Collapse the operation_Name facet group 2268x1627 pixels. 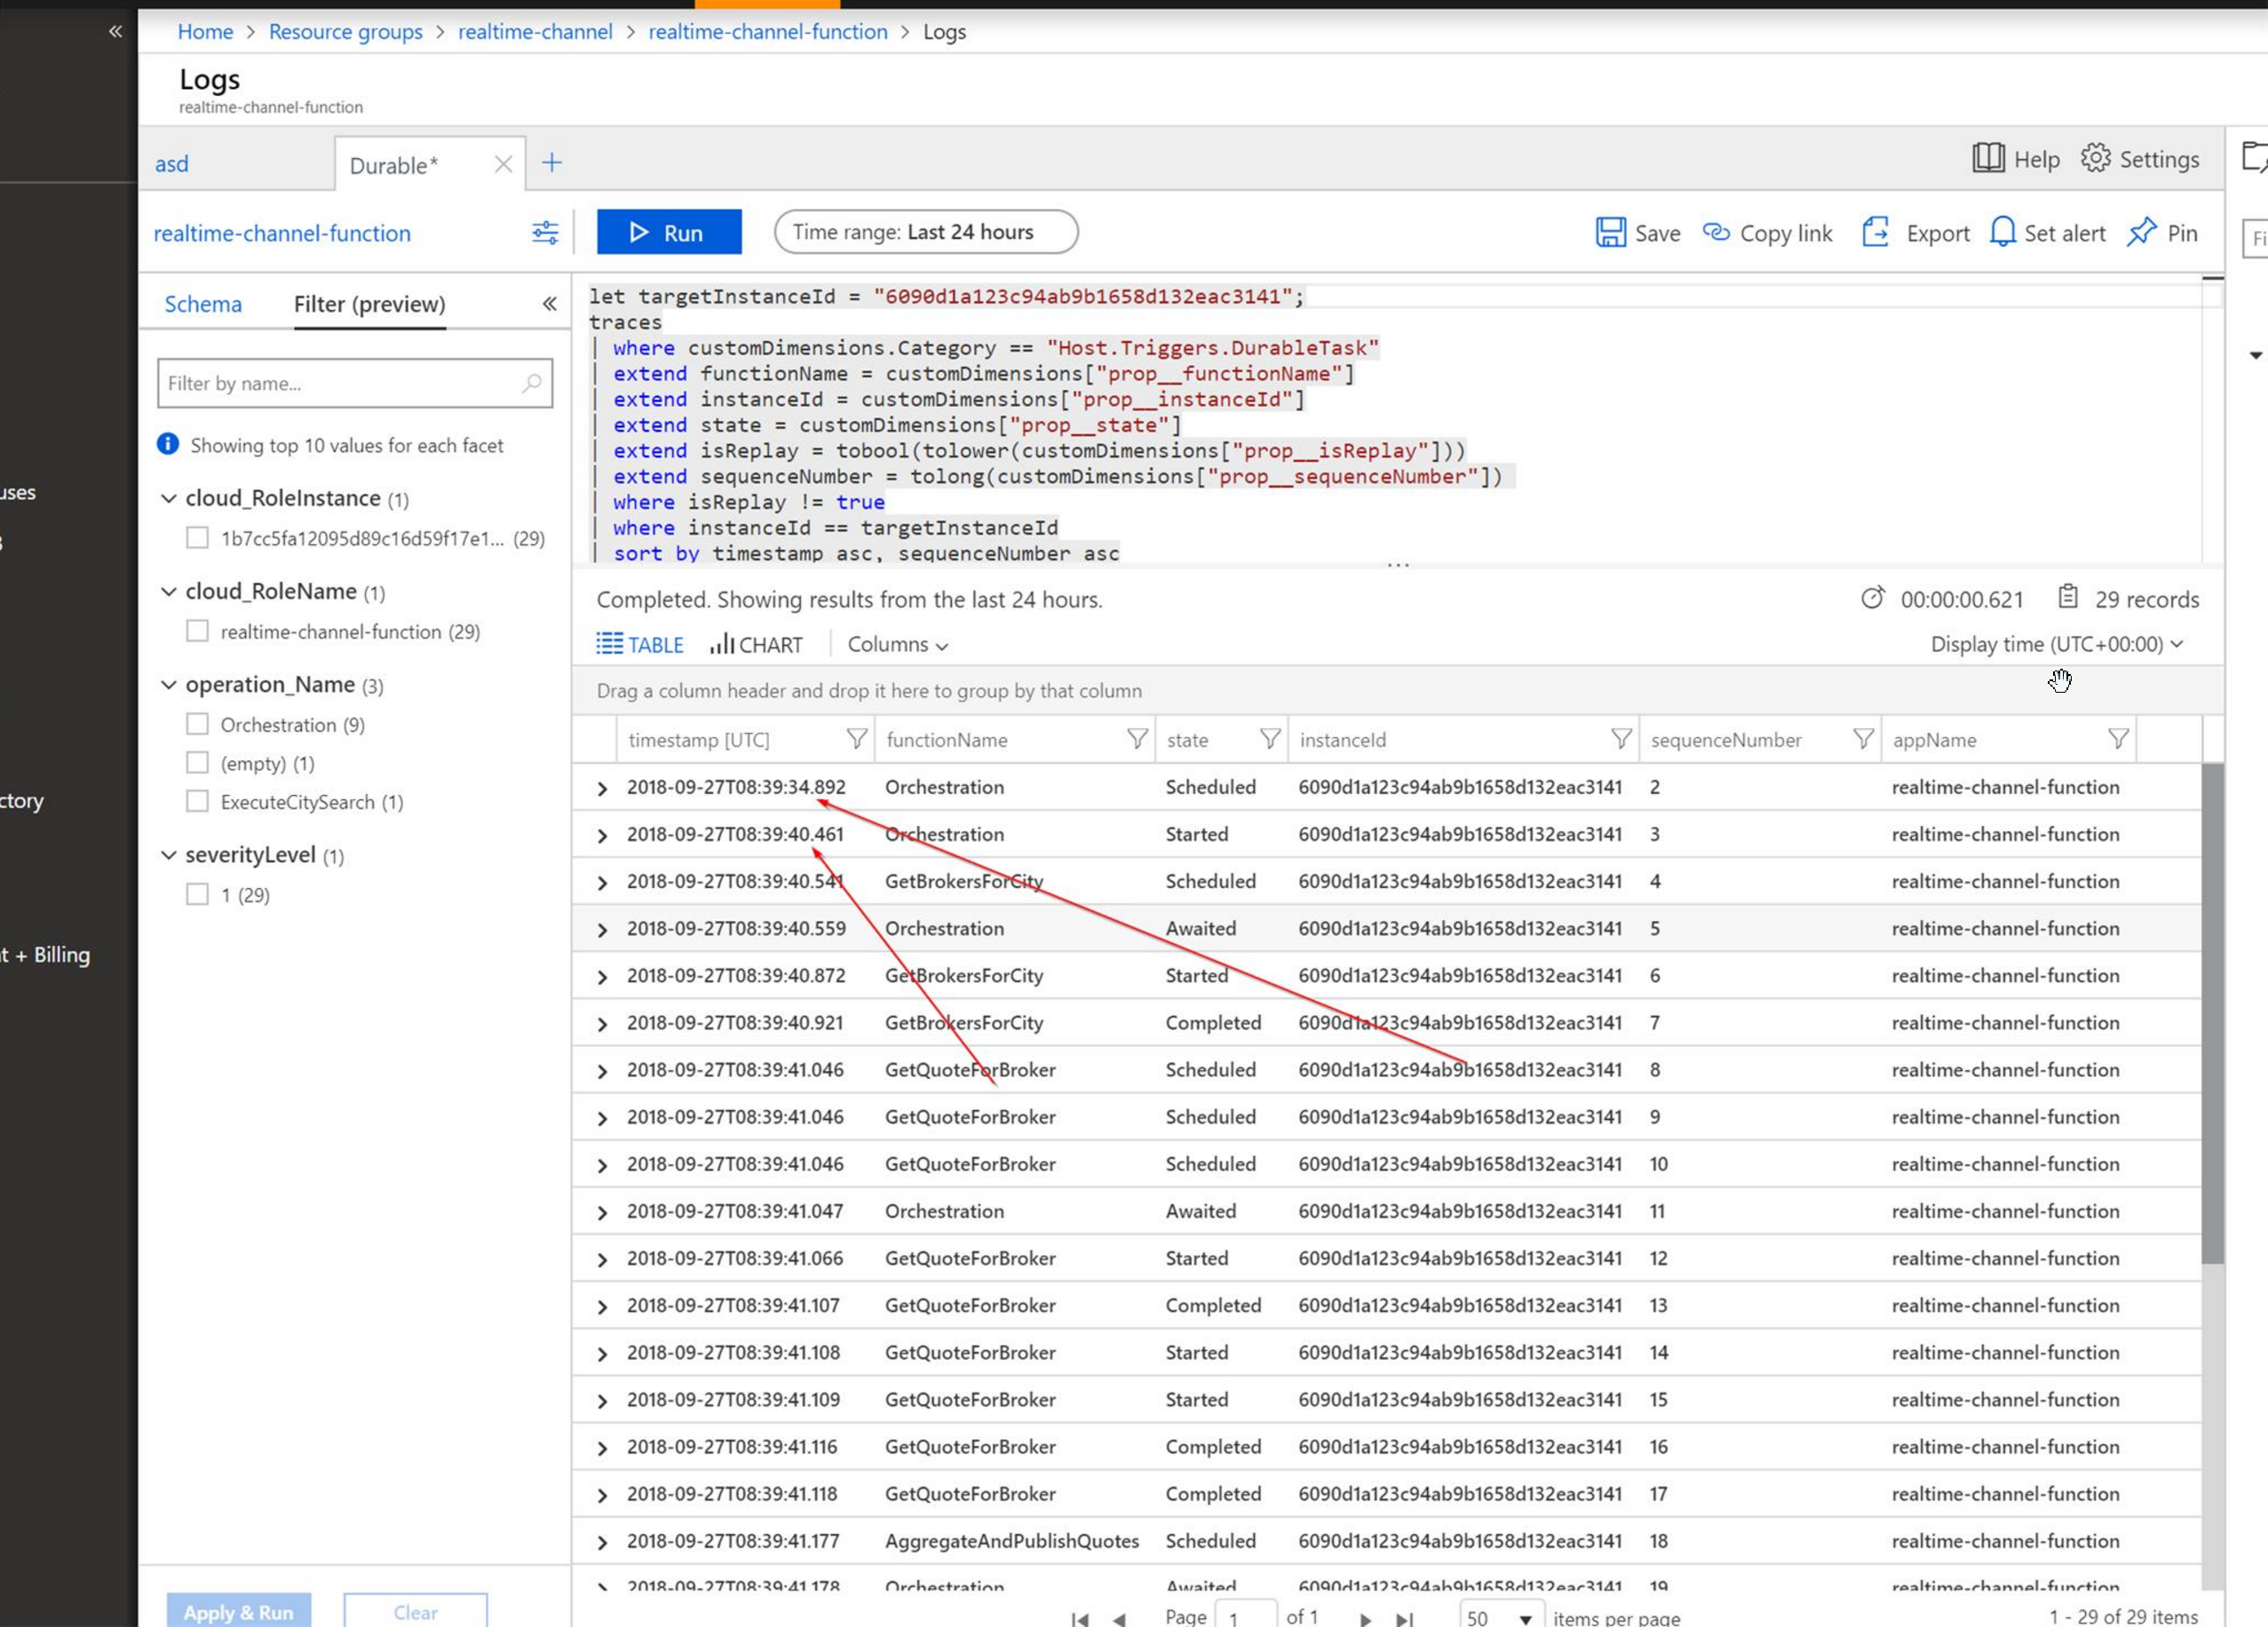coord(169,685)
